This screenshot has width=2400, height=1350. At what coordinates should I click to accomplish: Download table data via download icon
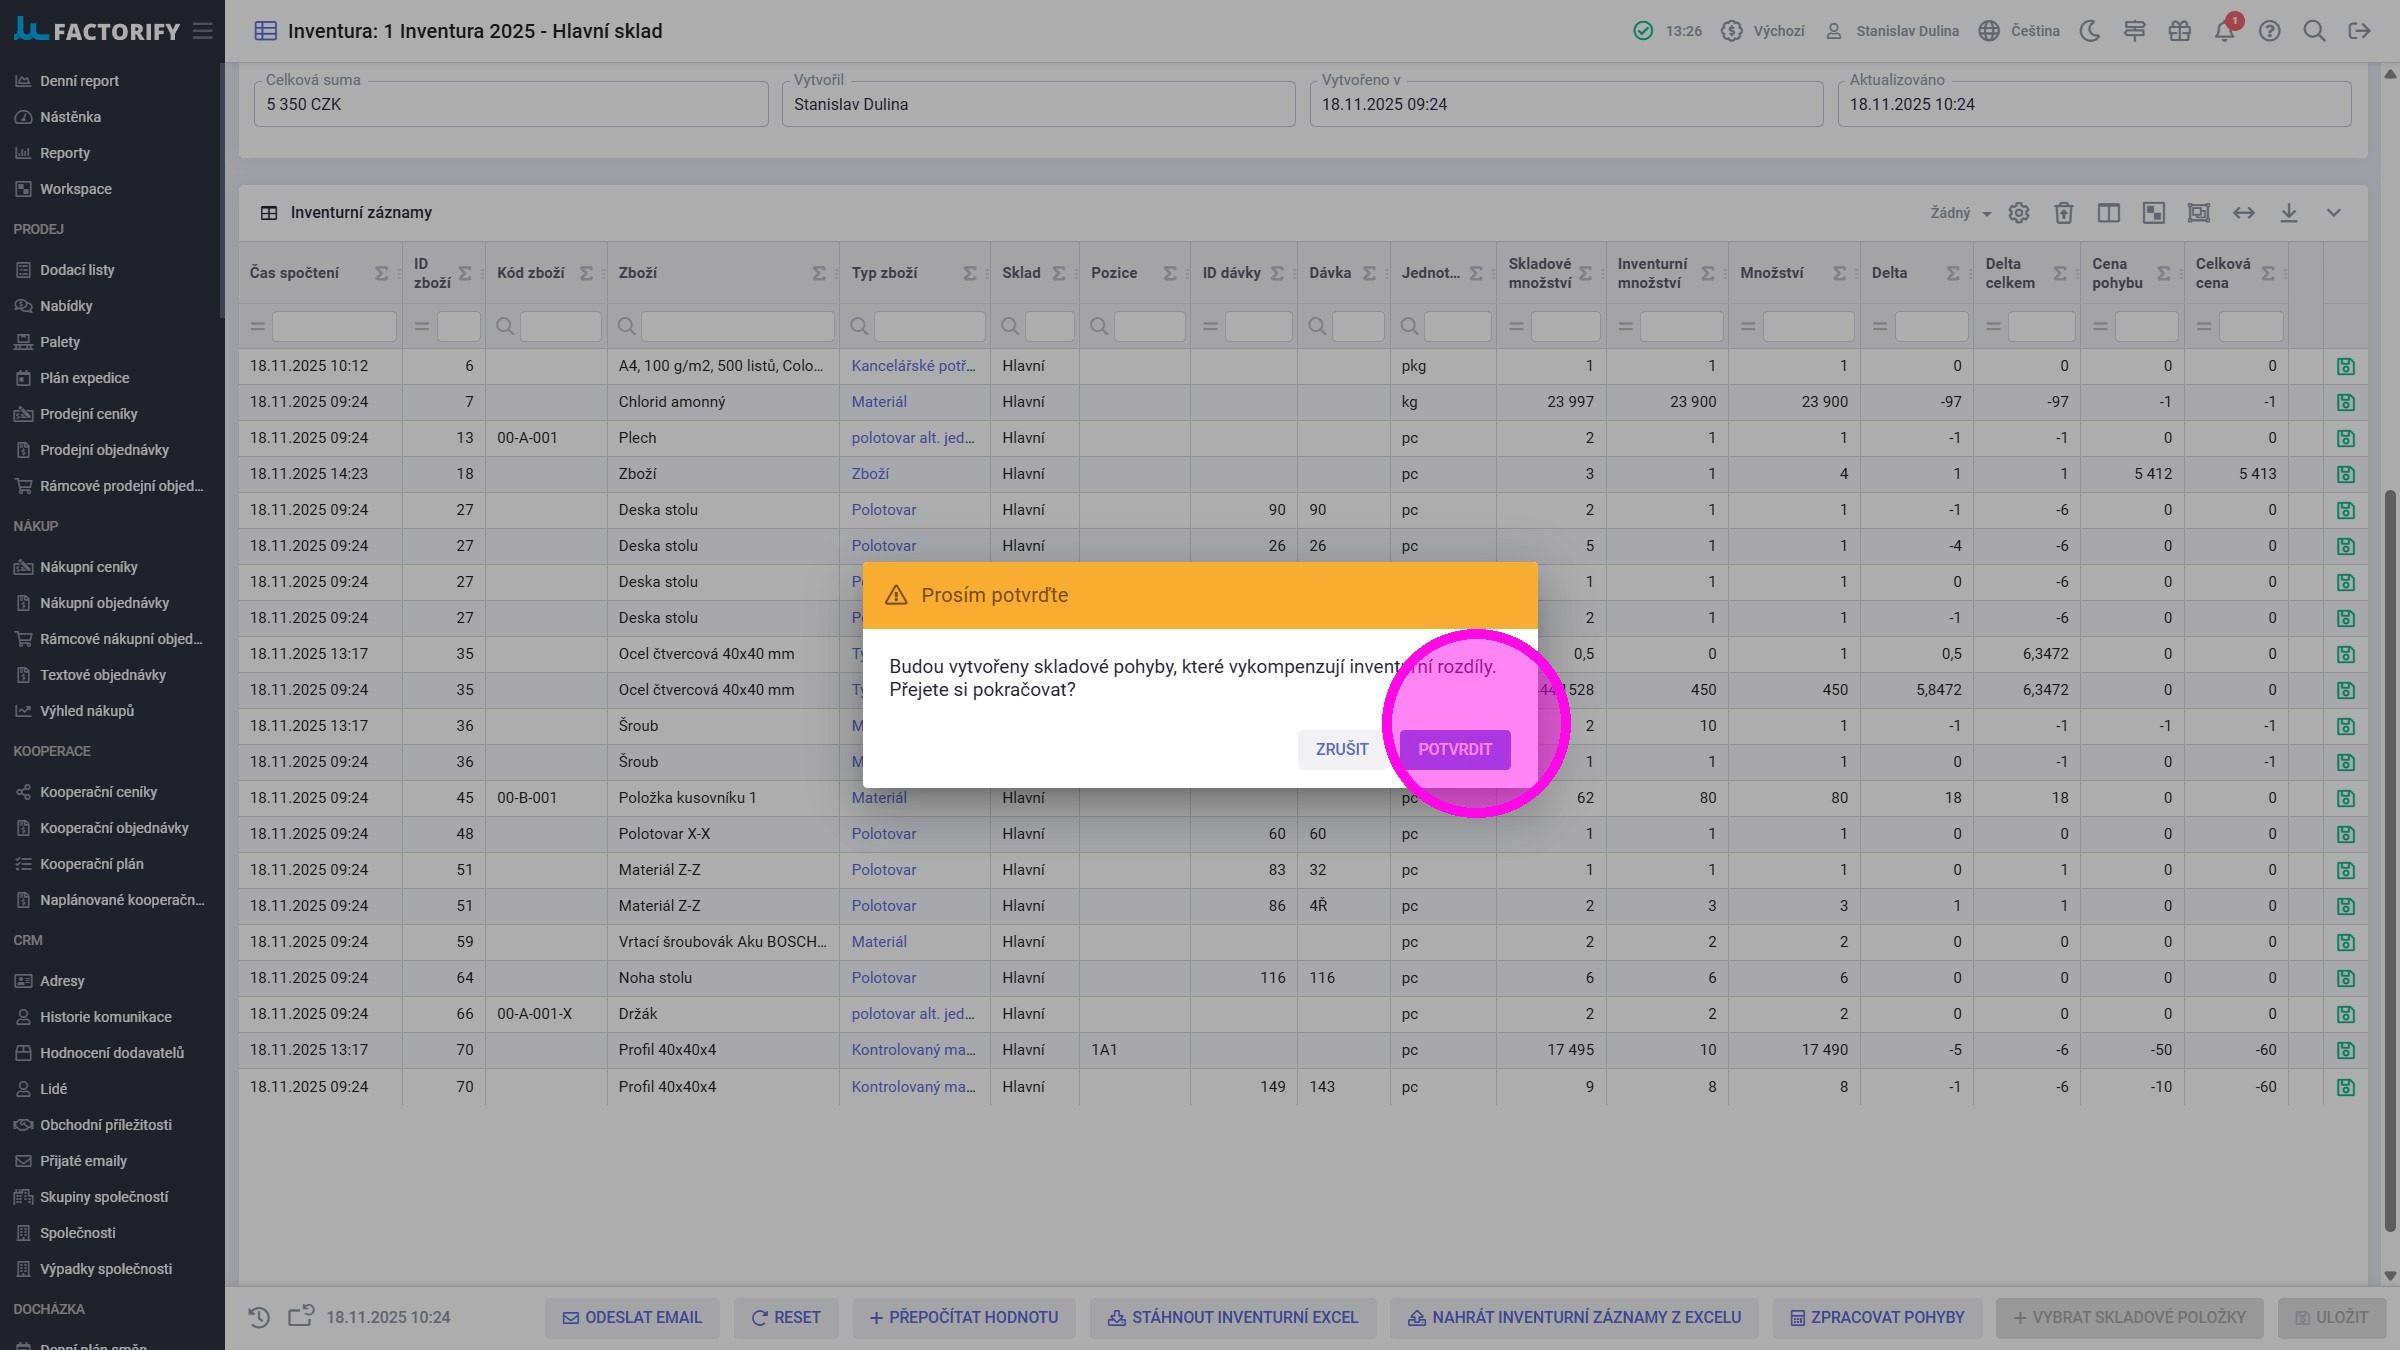click(2289, 213)
